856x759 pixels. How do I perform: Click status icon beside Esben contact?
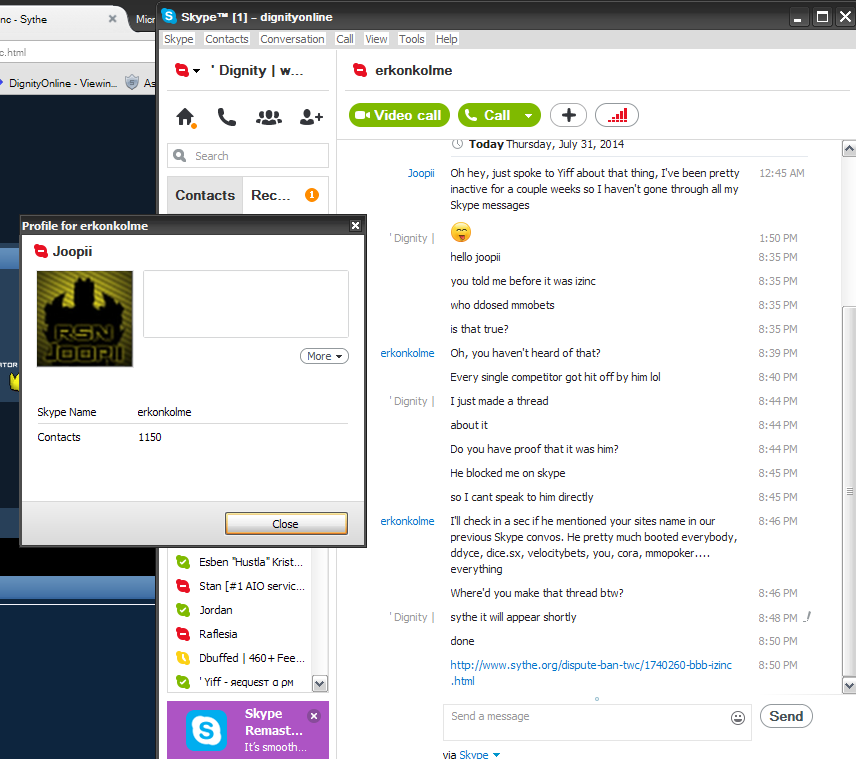coord(183,562)
